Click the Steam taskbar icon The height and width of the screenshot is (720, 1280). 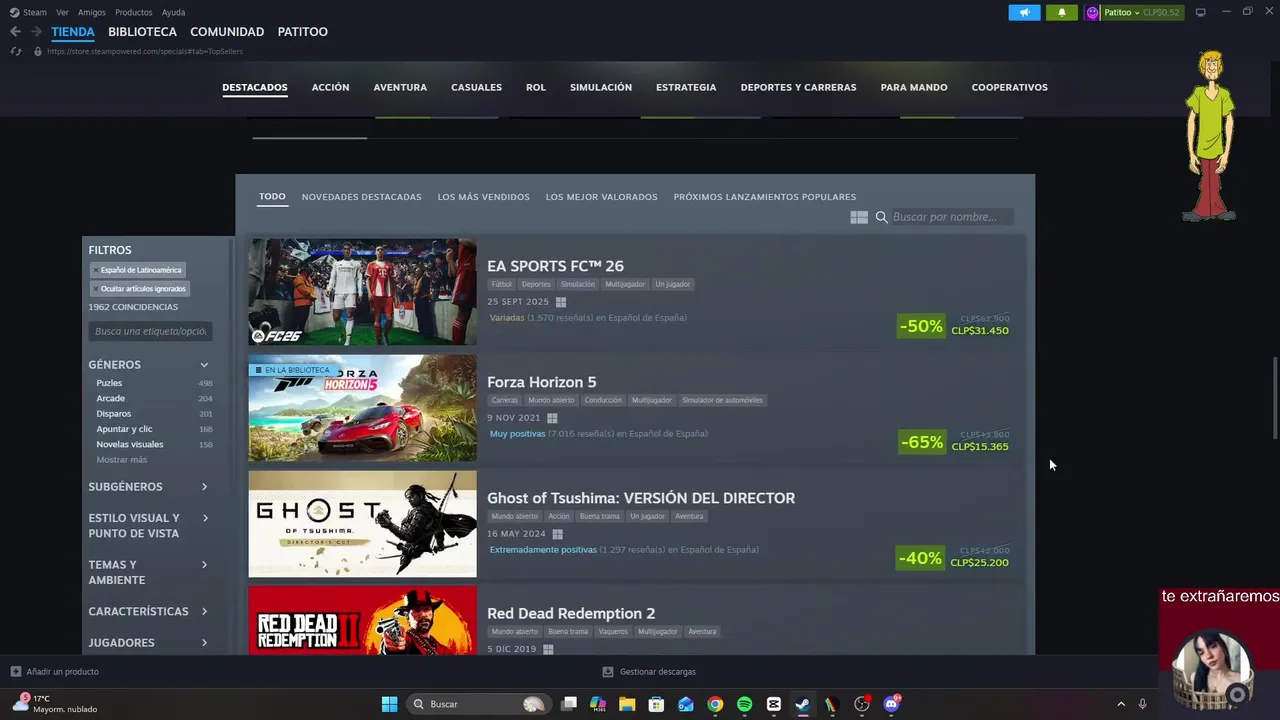(x=802, y=704)
